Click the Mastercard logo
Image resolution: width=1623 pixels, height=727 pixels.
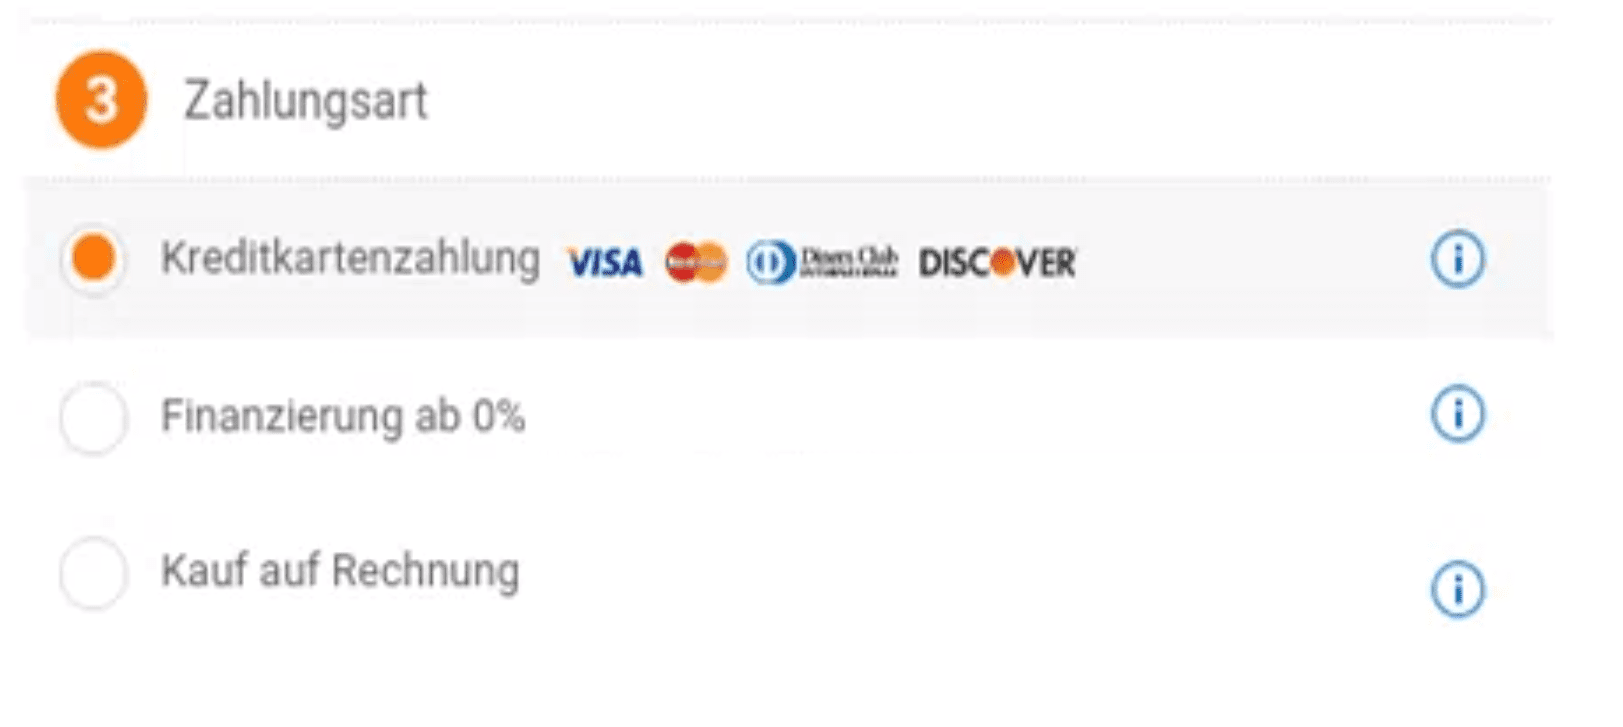tap(696, 263)
